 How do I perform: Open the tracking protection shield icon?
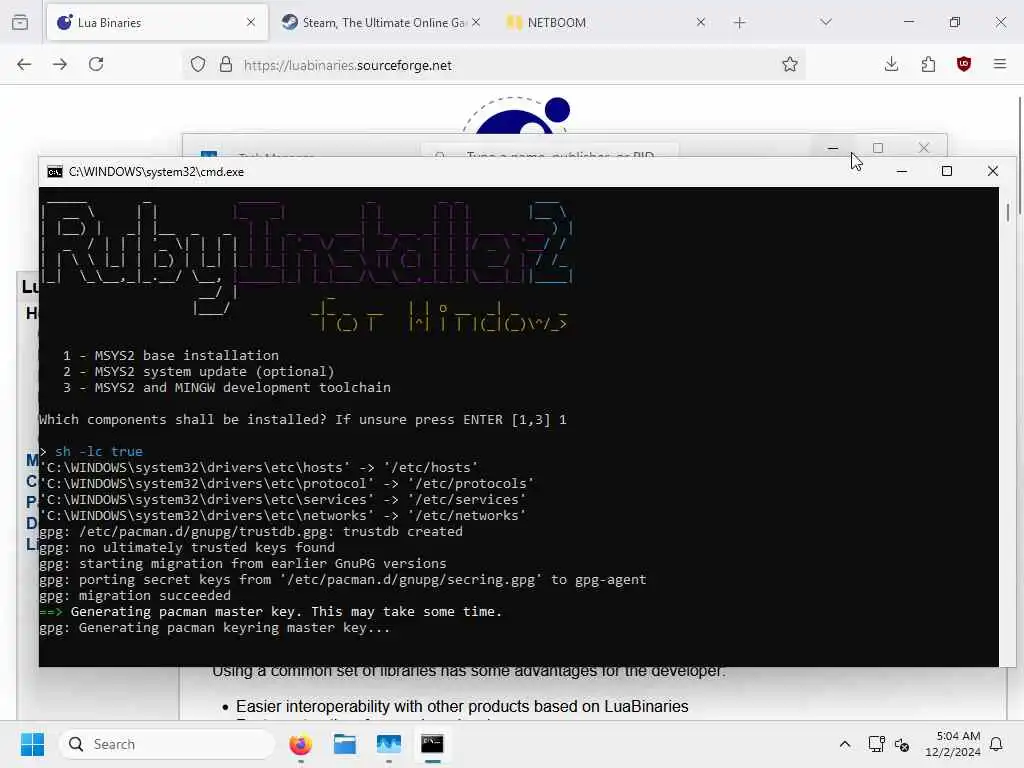pos(198,65)
